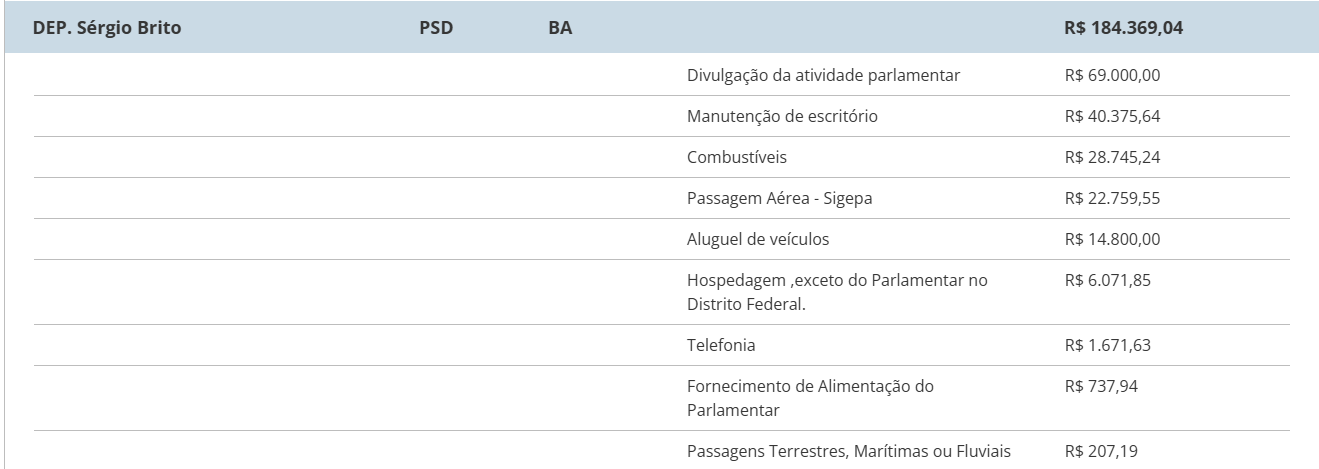1319x469 pixels.
Task: Open Passagem Aérea - Sigepa entry
Action: 780,198
